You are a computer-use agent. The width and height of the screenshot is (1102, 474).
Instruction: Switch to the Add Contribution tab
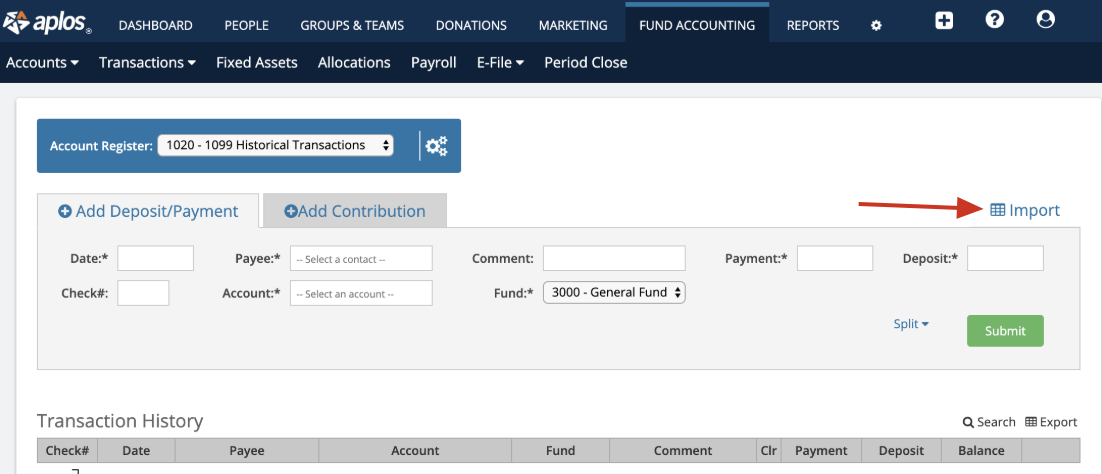tap(354, 211)
